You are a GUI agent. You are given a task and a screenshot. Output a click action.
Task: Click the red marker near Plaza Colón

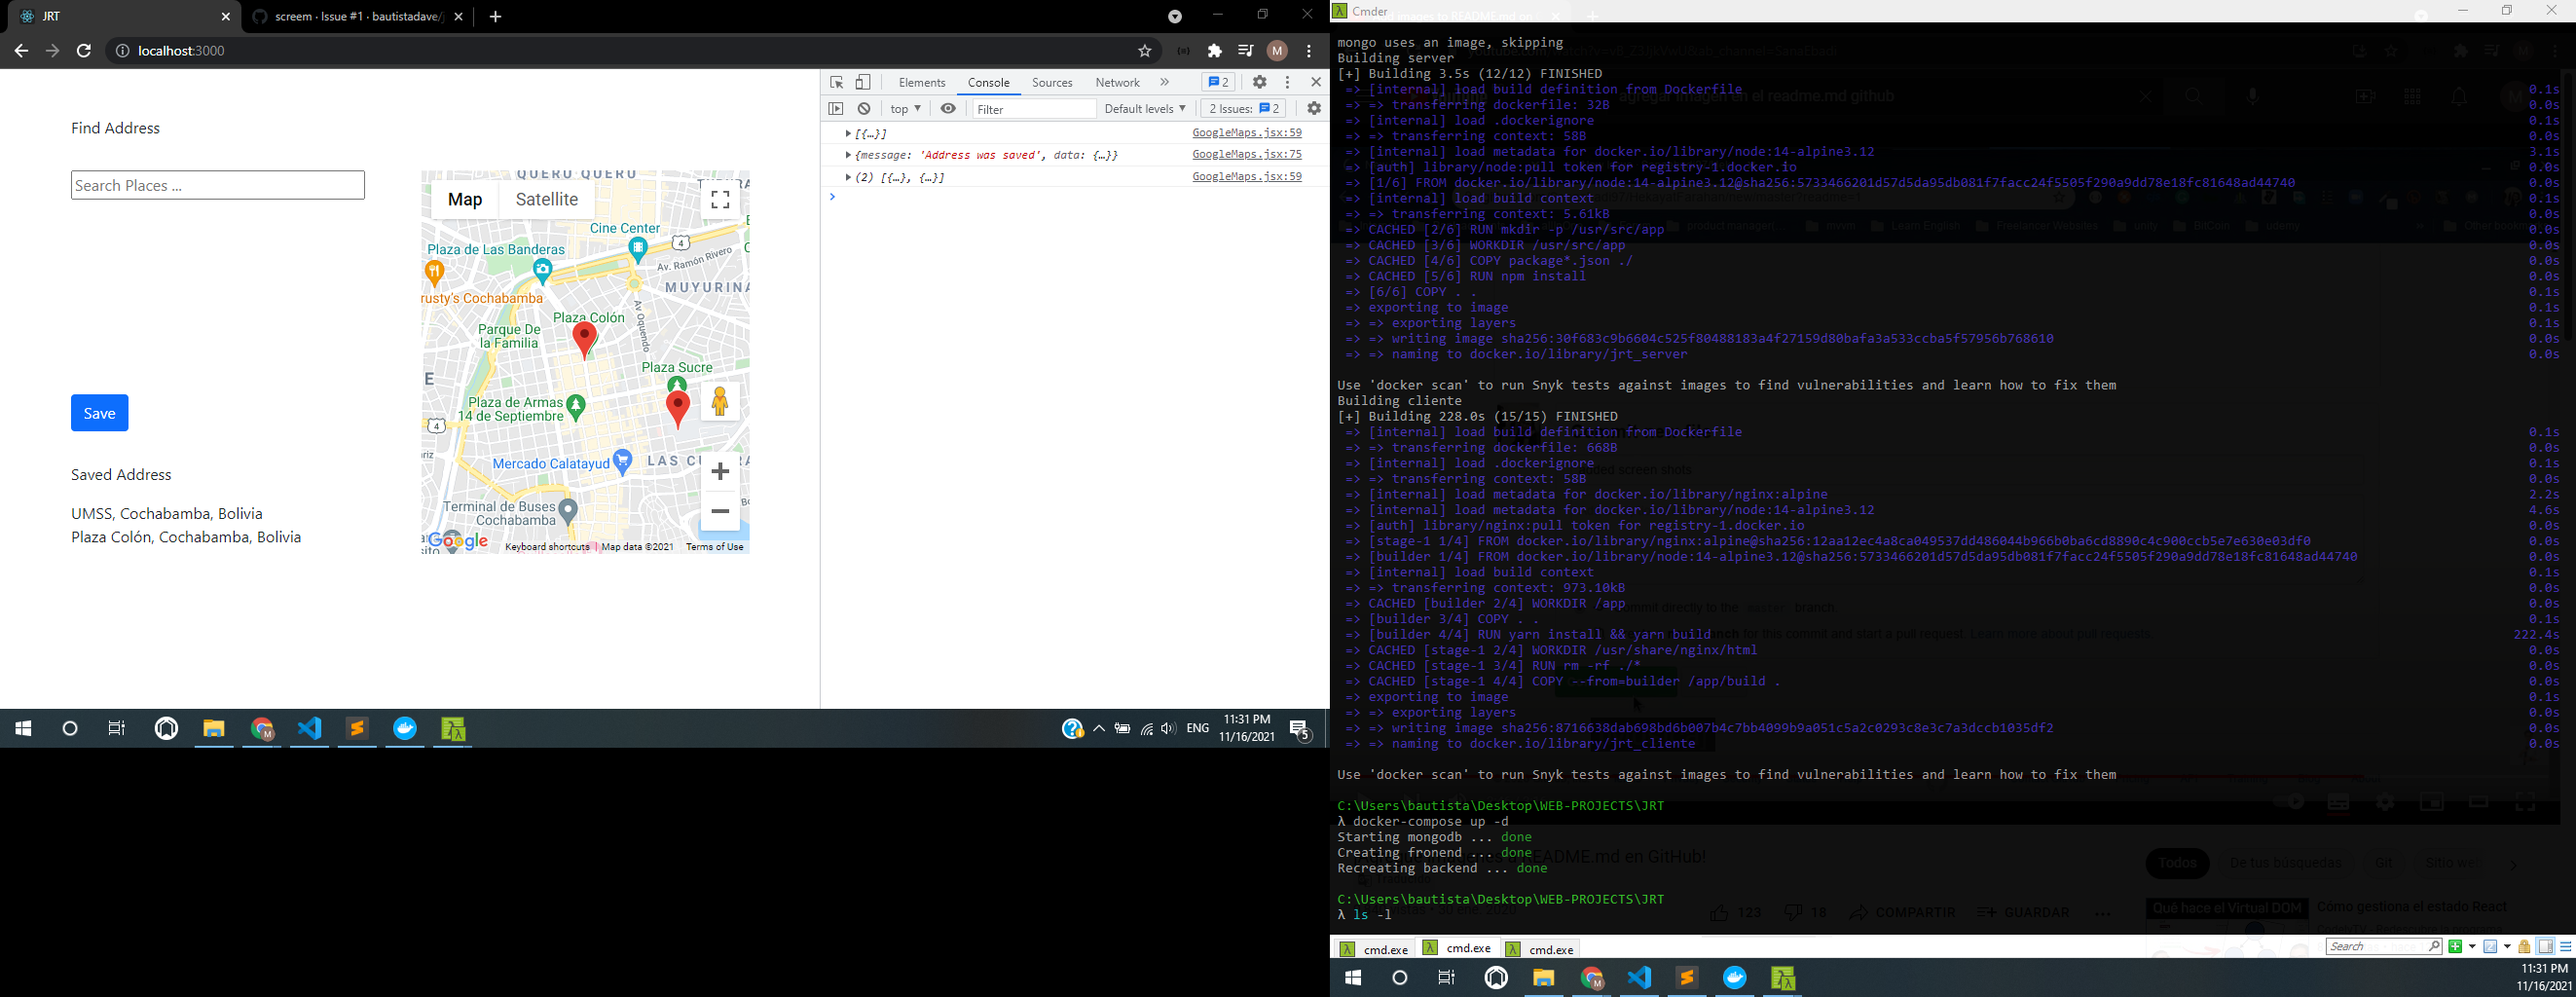585,340
